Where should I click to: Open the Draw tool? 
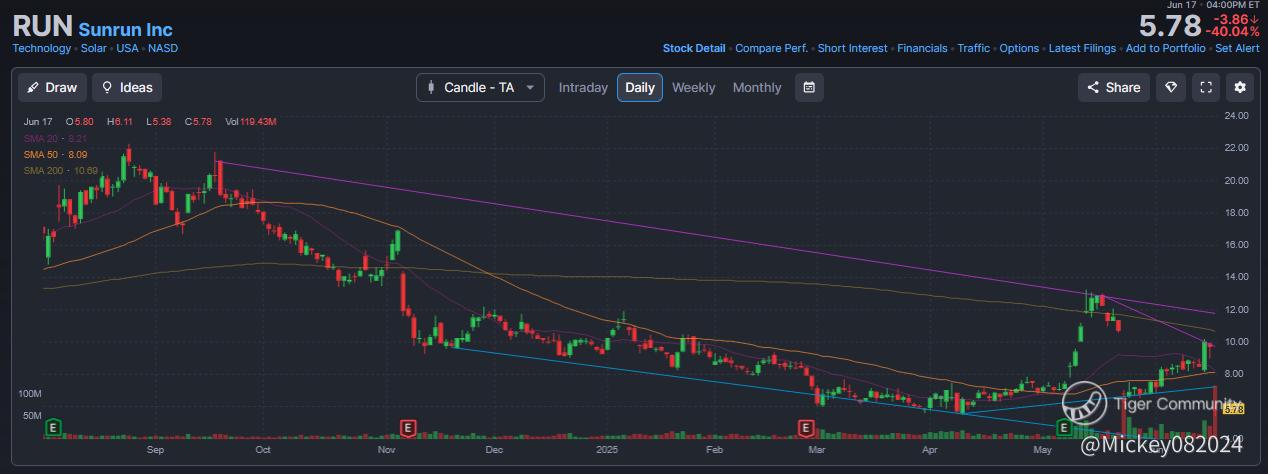pos(52,87)
